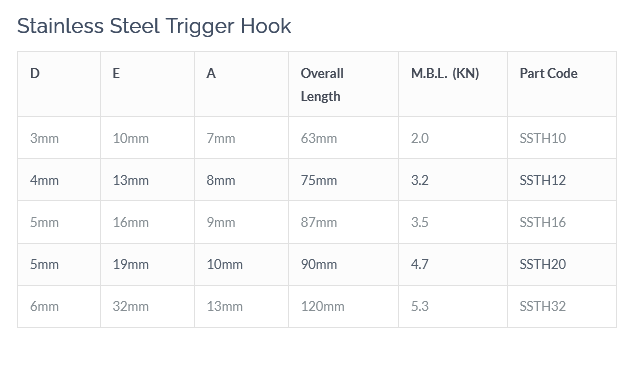Viewport: 627px width, 373px height.
Task: Click the 3mm D dimension cell
Action: coord(59,138)
